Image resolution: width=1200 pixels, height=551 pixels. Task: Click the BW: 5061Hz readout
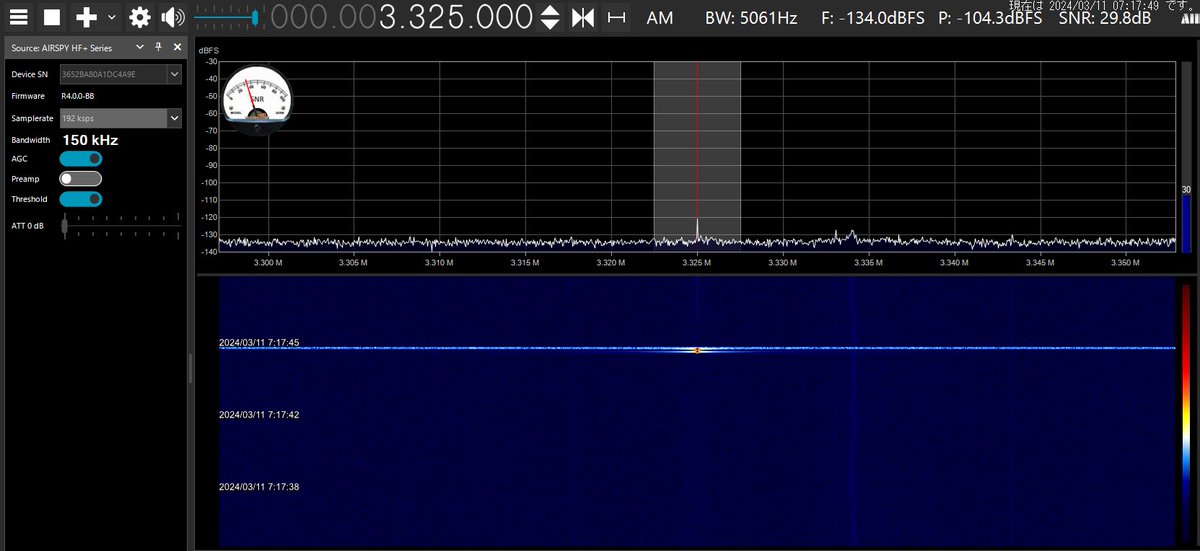click(750, 17)
